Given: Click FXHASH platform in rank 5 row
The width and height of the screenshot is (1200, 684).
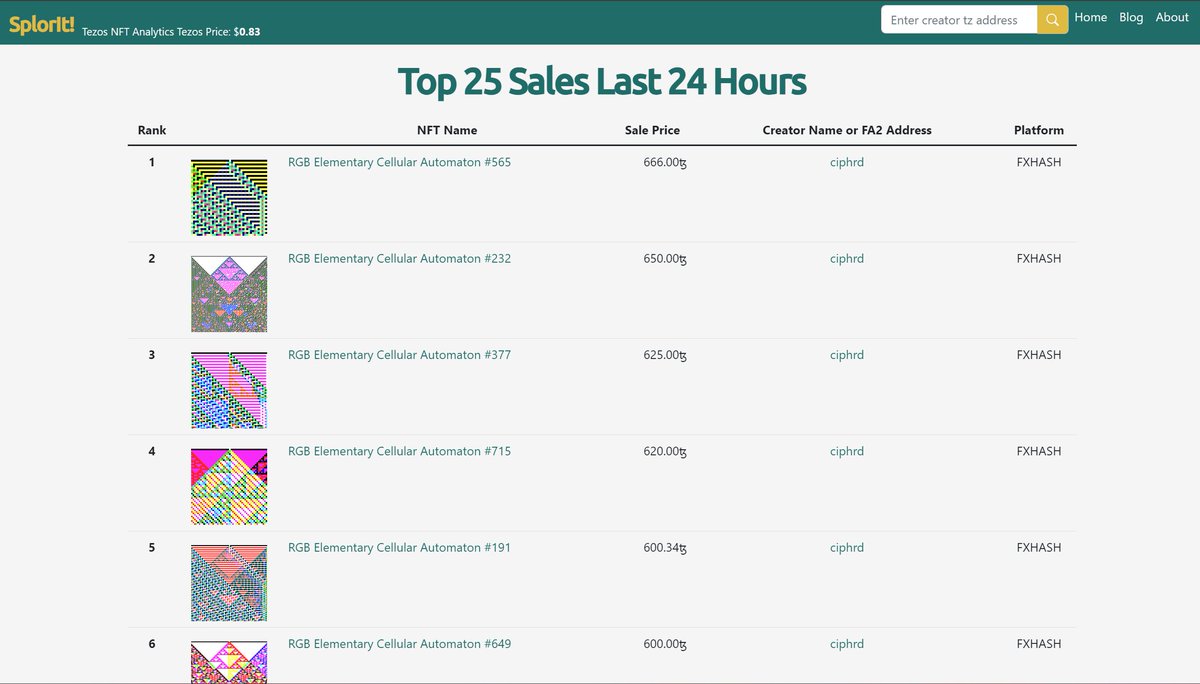Looking at the screenshot, I should [x=1039, y=547].
